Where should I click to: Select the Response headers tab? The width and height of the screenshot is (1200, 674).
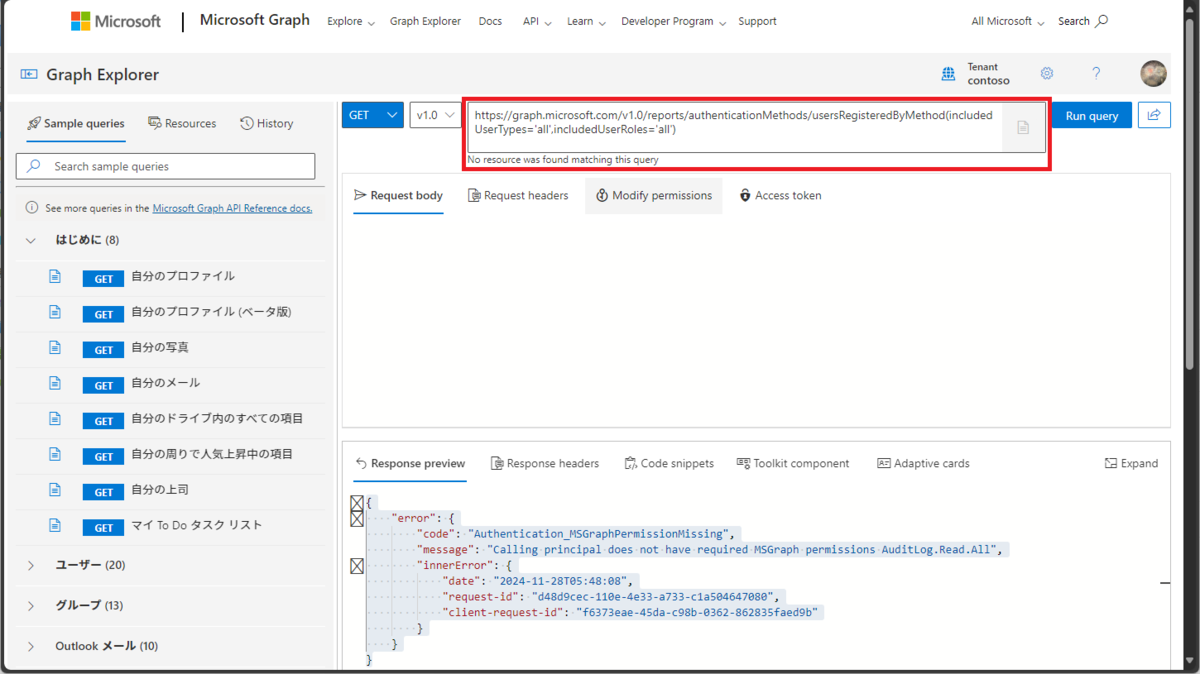[545, 464]
